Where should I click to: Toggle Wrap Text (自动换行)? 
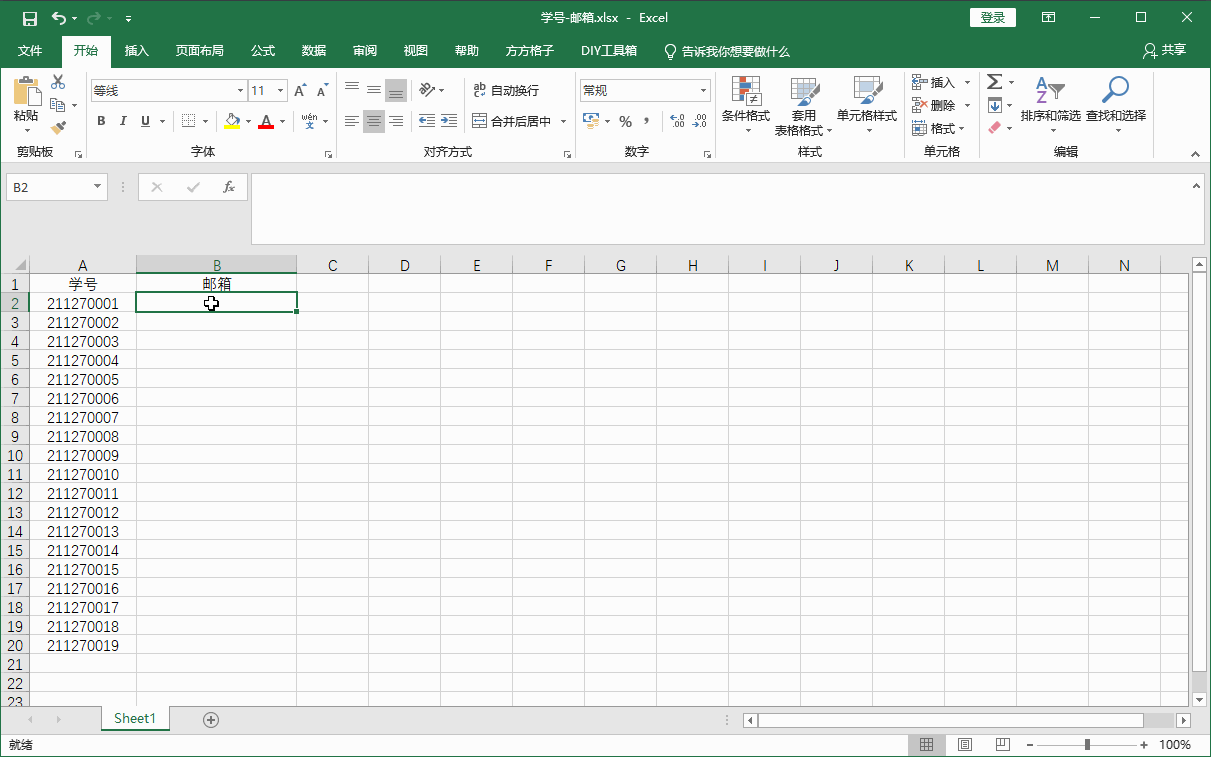[x=506, y=90]
